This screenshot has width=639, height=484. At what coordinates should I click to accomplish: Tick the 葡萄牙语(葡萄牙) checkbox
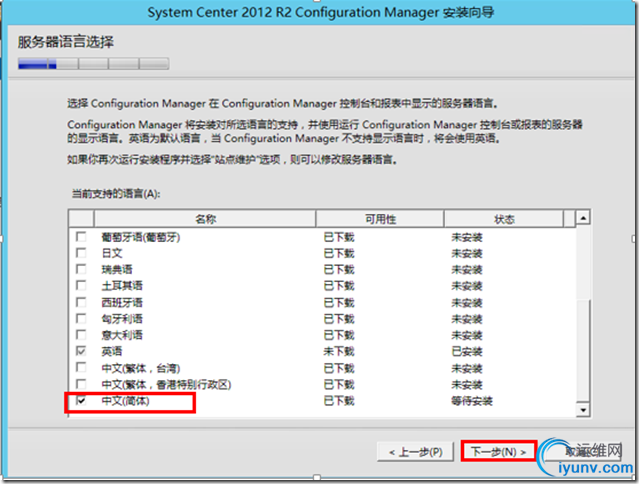tap(81, 237)
